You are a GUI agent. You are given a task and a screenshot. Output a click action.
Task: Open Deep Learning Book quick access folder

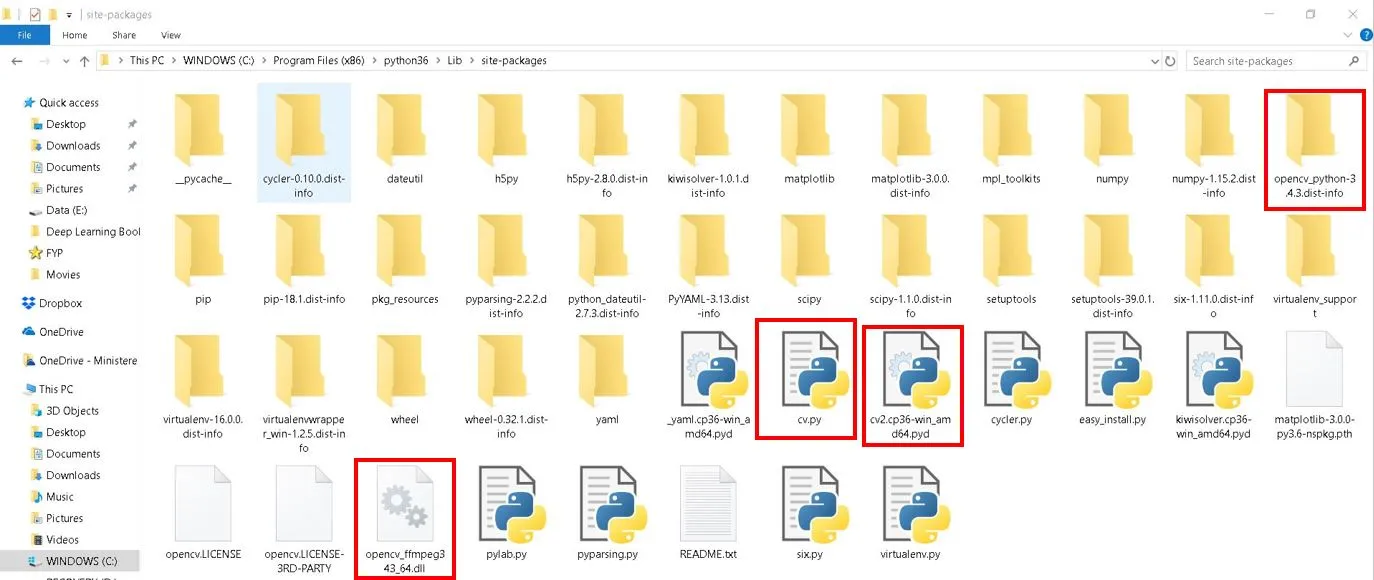pos(85,232)
